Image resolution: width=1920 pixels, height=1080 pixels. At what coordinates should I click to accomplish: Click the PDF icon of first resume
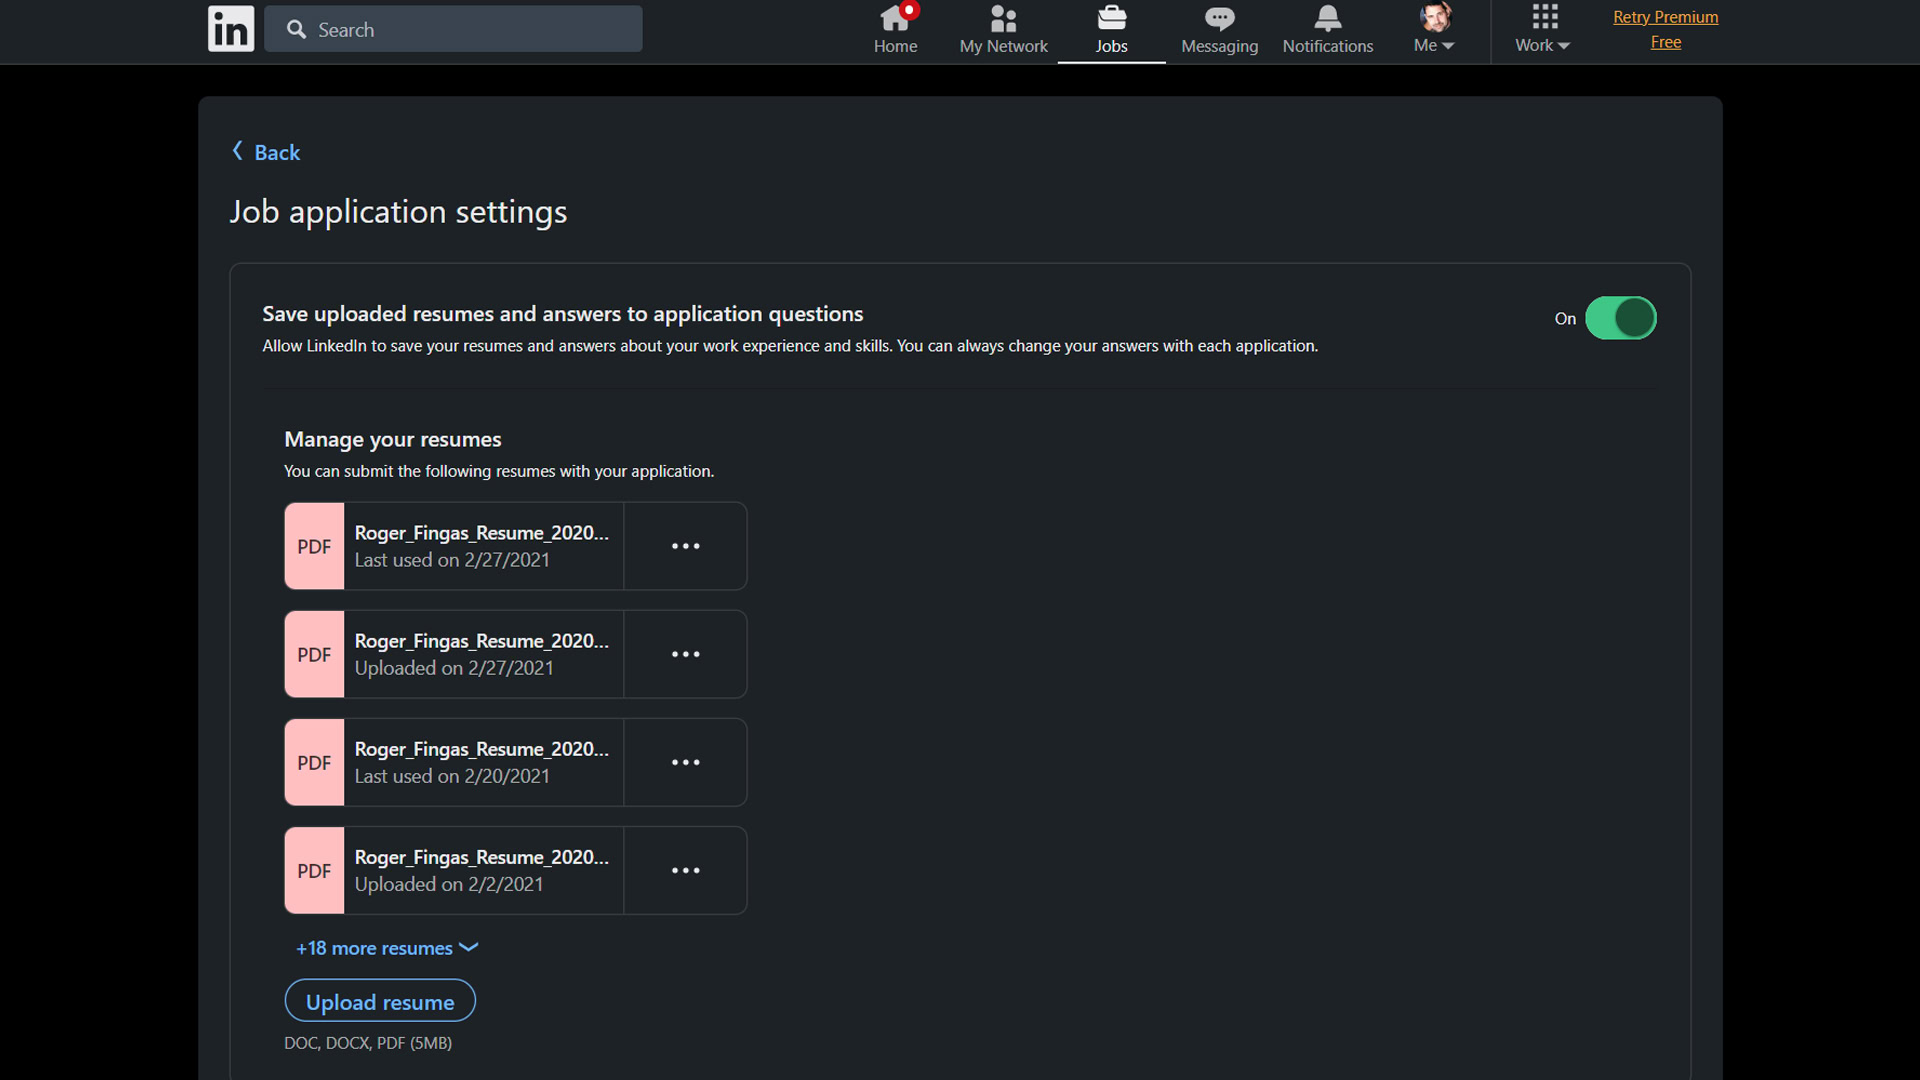(x=314, y=546)
